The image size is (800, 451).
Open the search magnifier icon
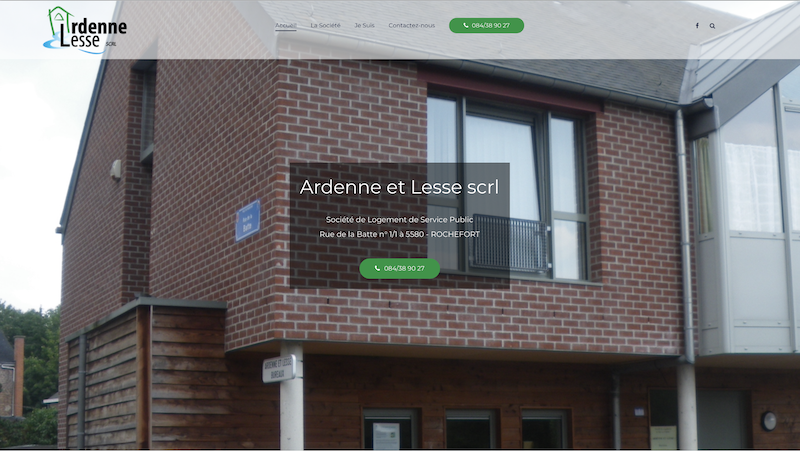(x=712, y=26)
